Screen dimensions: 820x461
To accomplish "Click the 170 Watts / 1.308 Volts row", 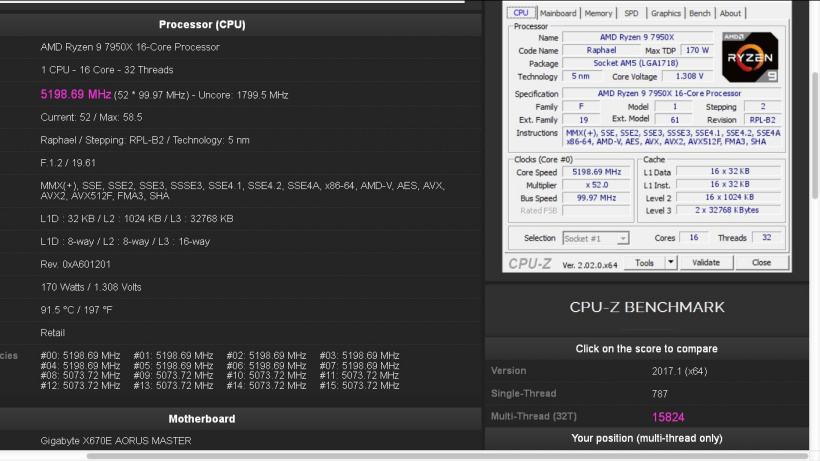I will (x=91, y=287).
